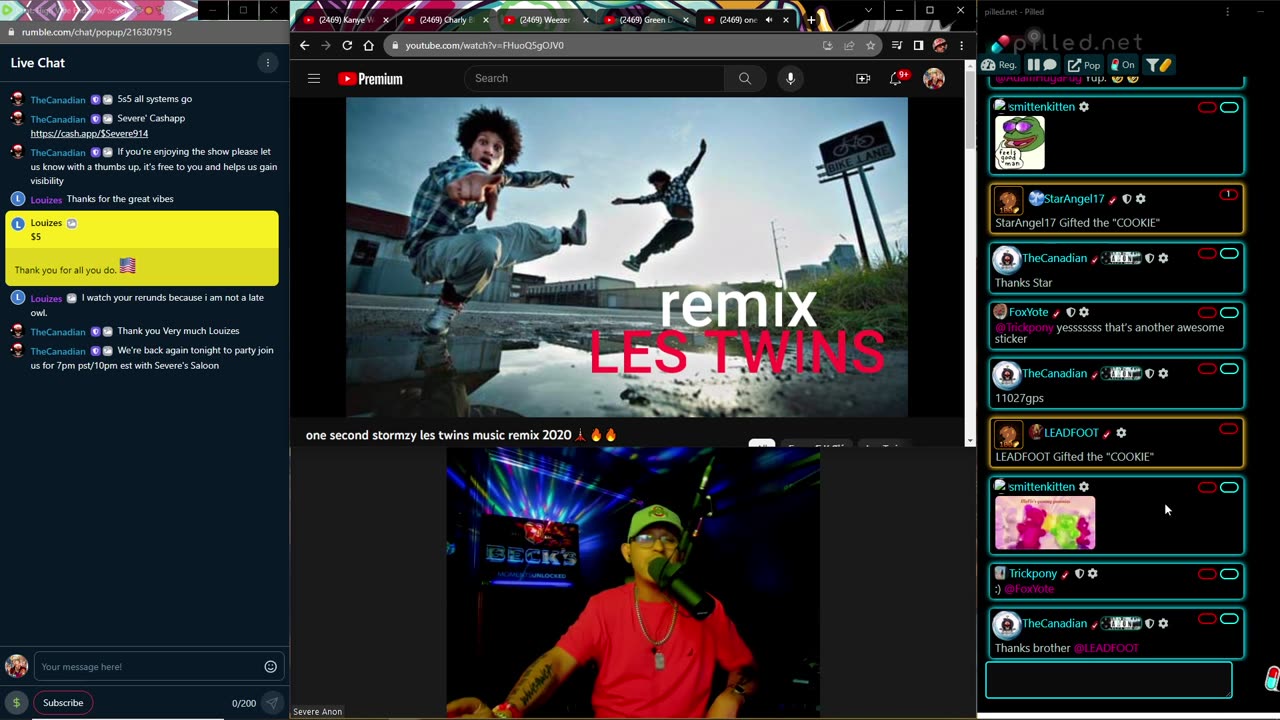Screen dimensions: 1280x720
Task: Open the Chrome three-dot menu
Action: tap(961, 45)
